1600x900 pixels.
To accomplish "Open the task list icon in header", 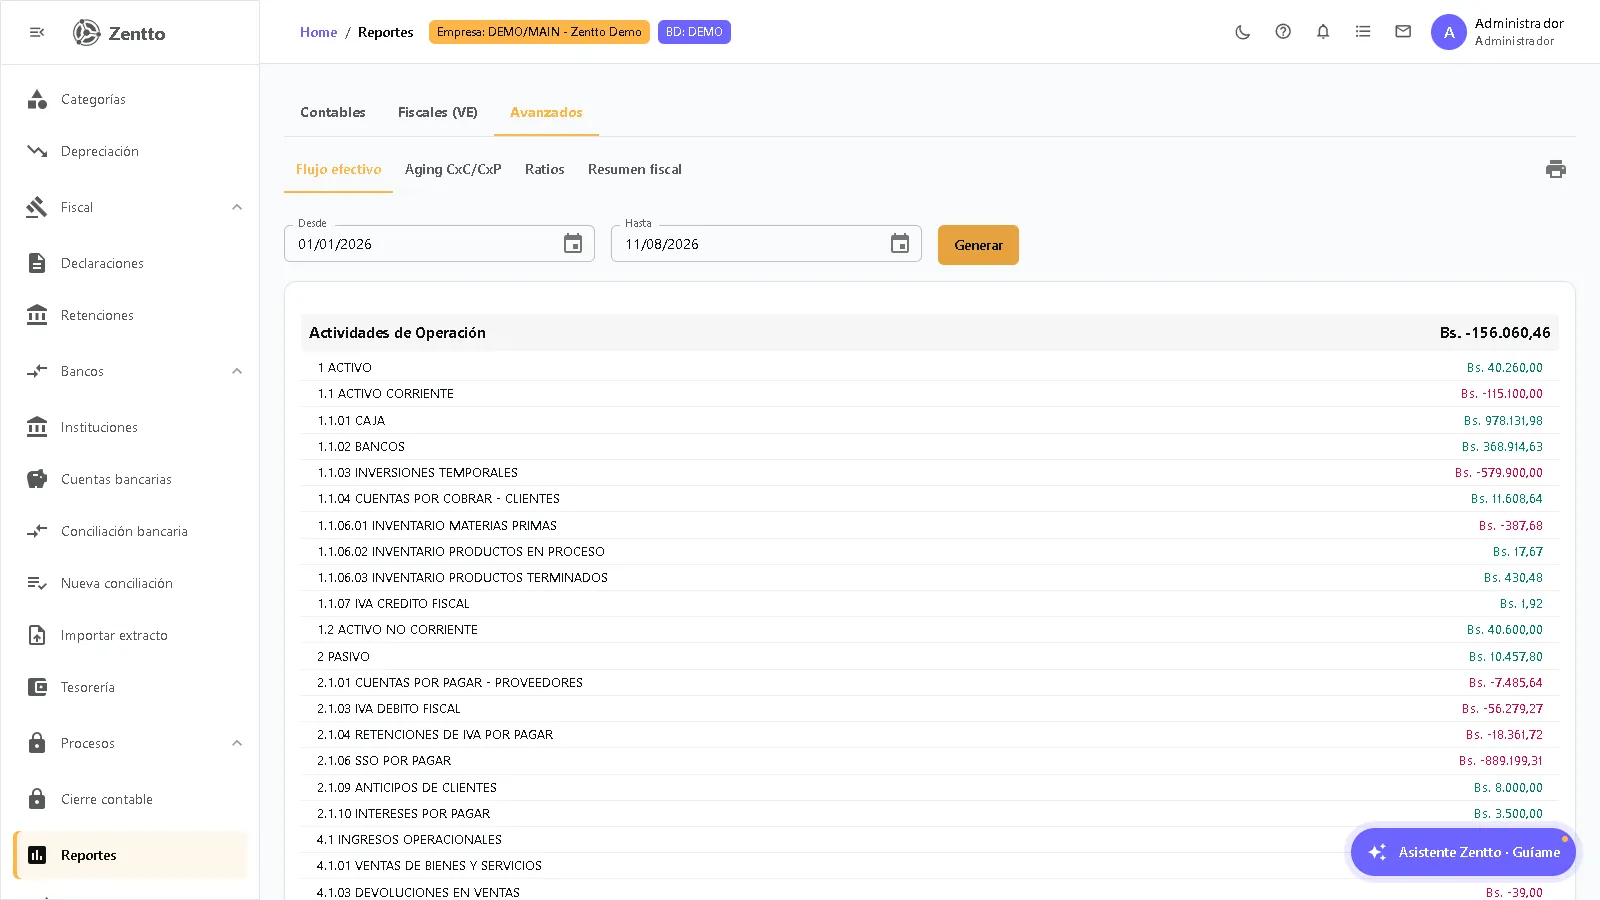I will (1363, 32).
